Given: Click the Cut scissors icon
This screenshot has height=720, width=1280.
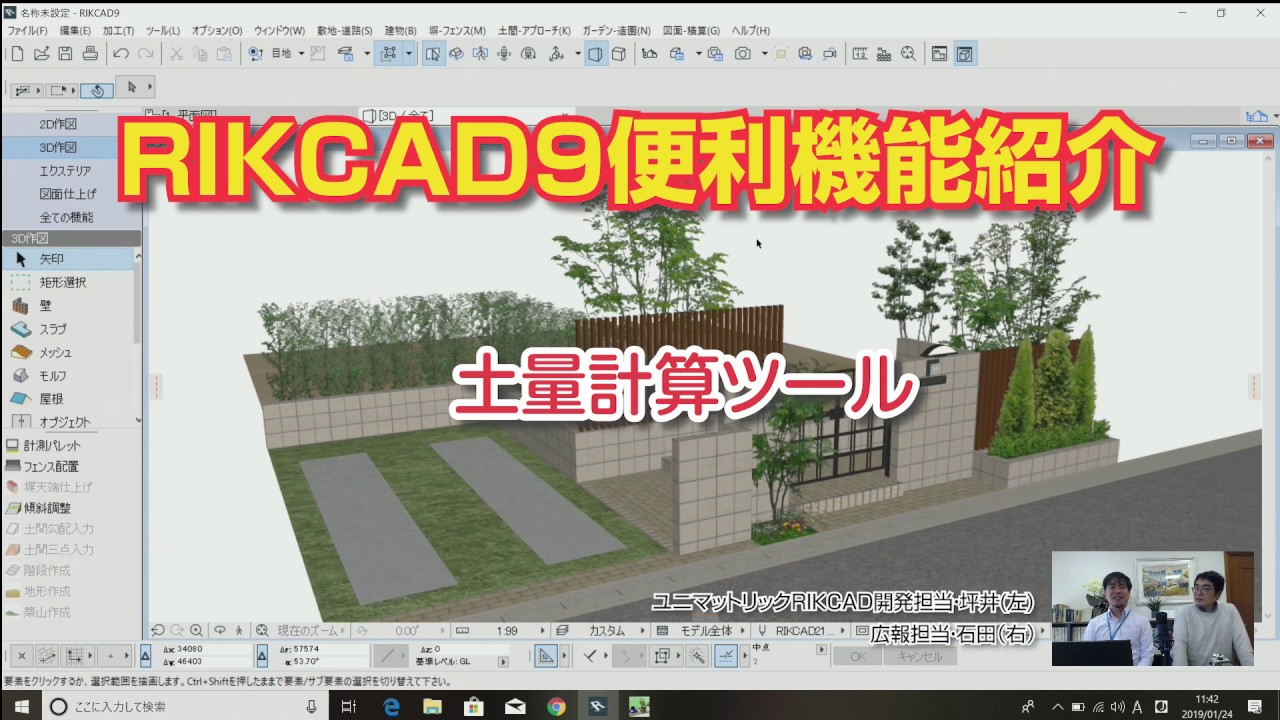Looking at the screenshot, I should (x=176, y=54).
